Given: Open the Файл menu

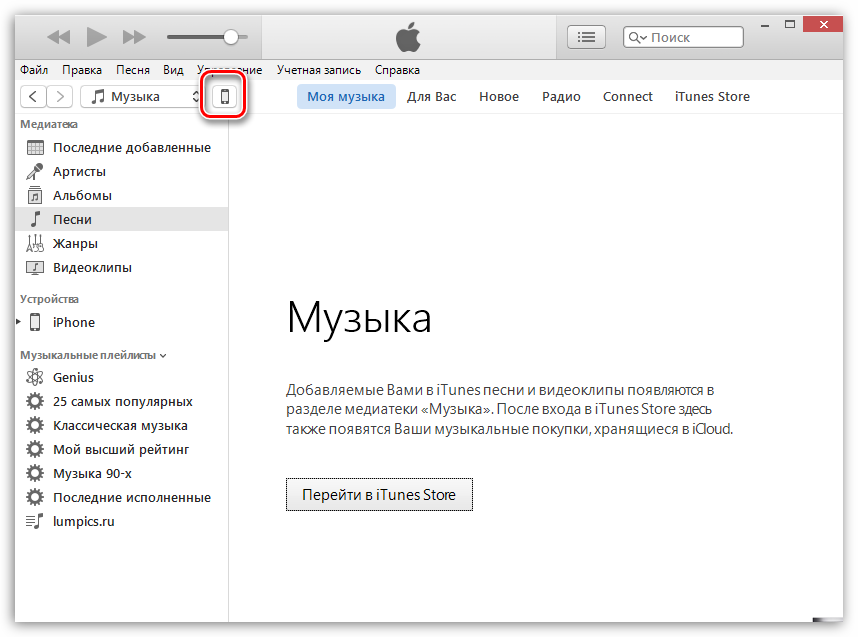Looking at the screenshot, I should 33,70.
